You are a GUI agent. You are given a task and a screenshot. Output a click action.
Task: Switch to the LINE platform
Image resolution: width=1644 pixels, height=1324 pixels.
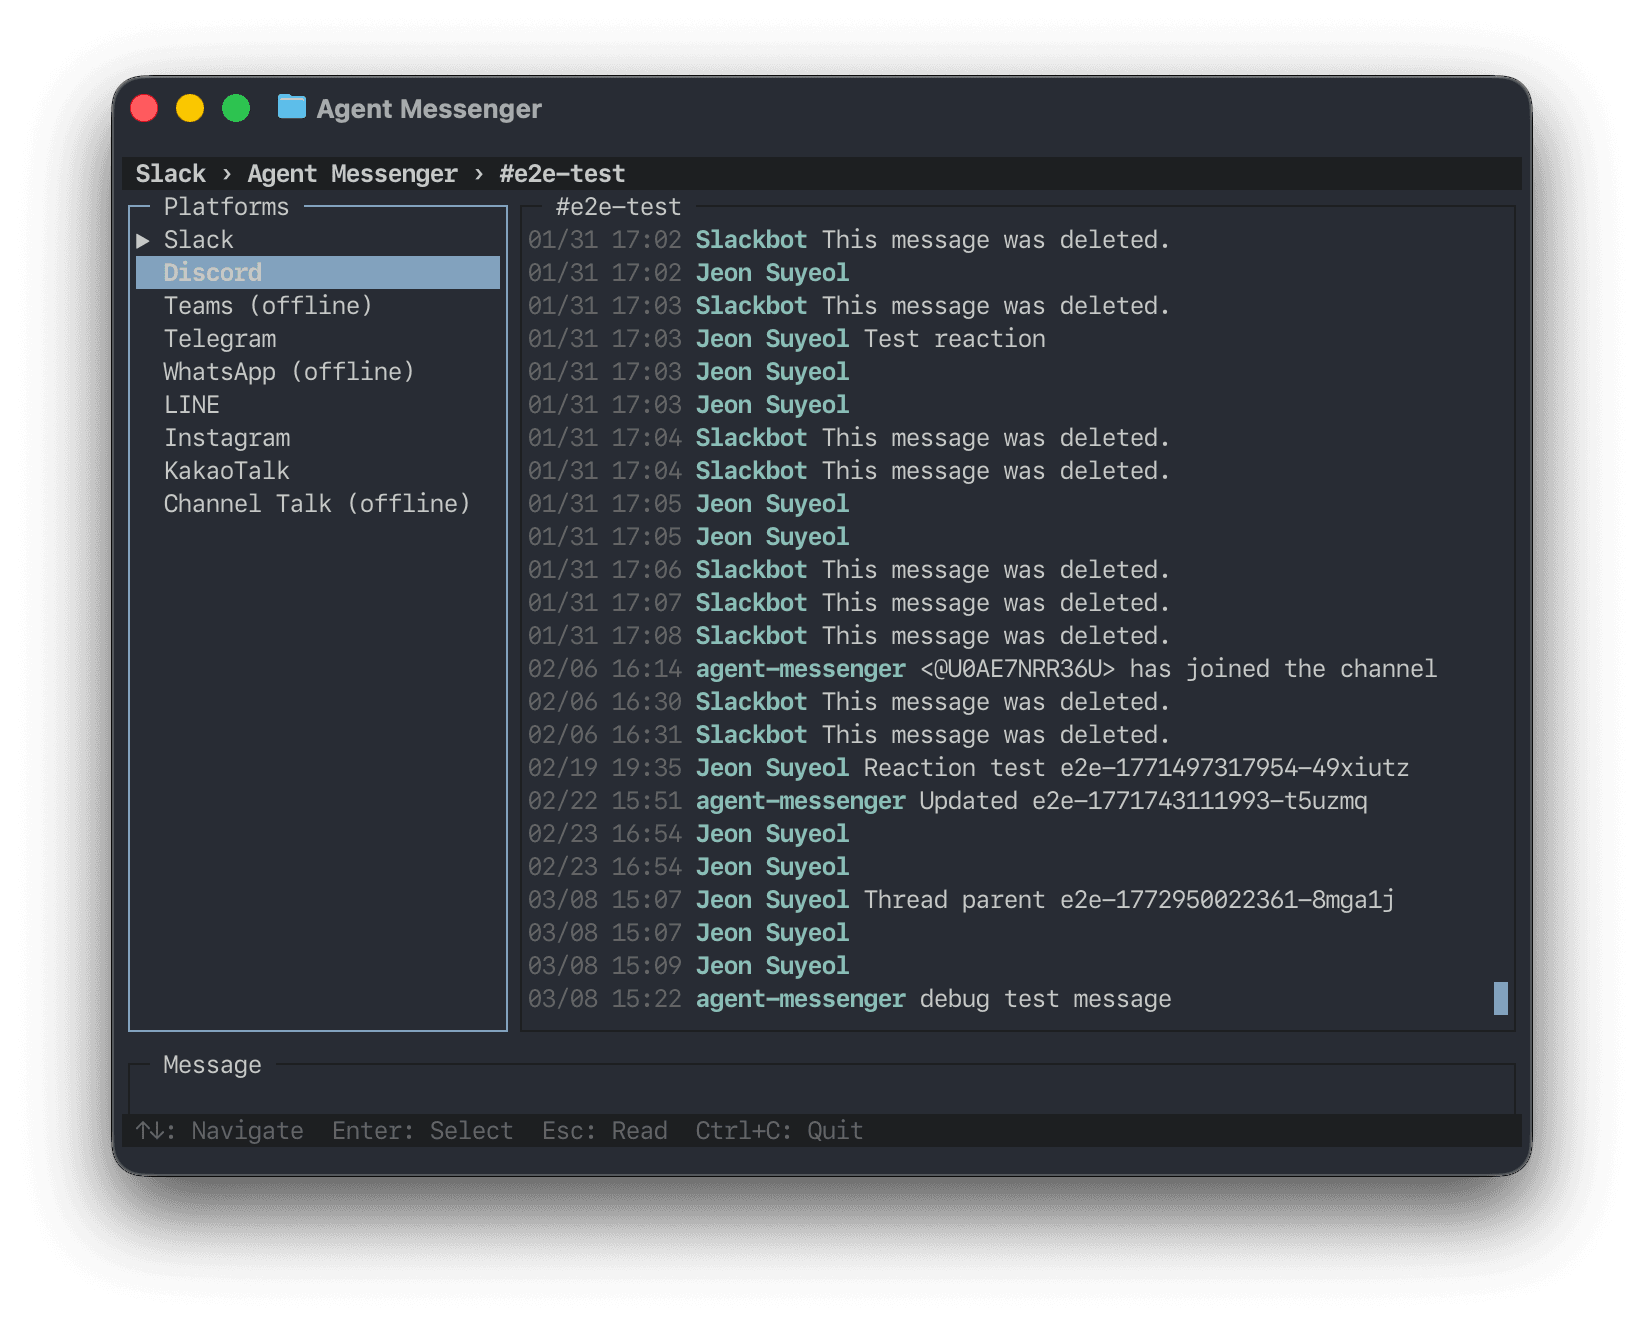(192, 405)
